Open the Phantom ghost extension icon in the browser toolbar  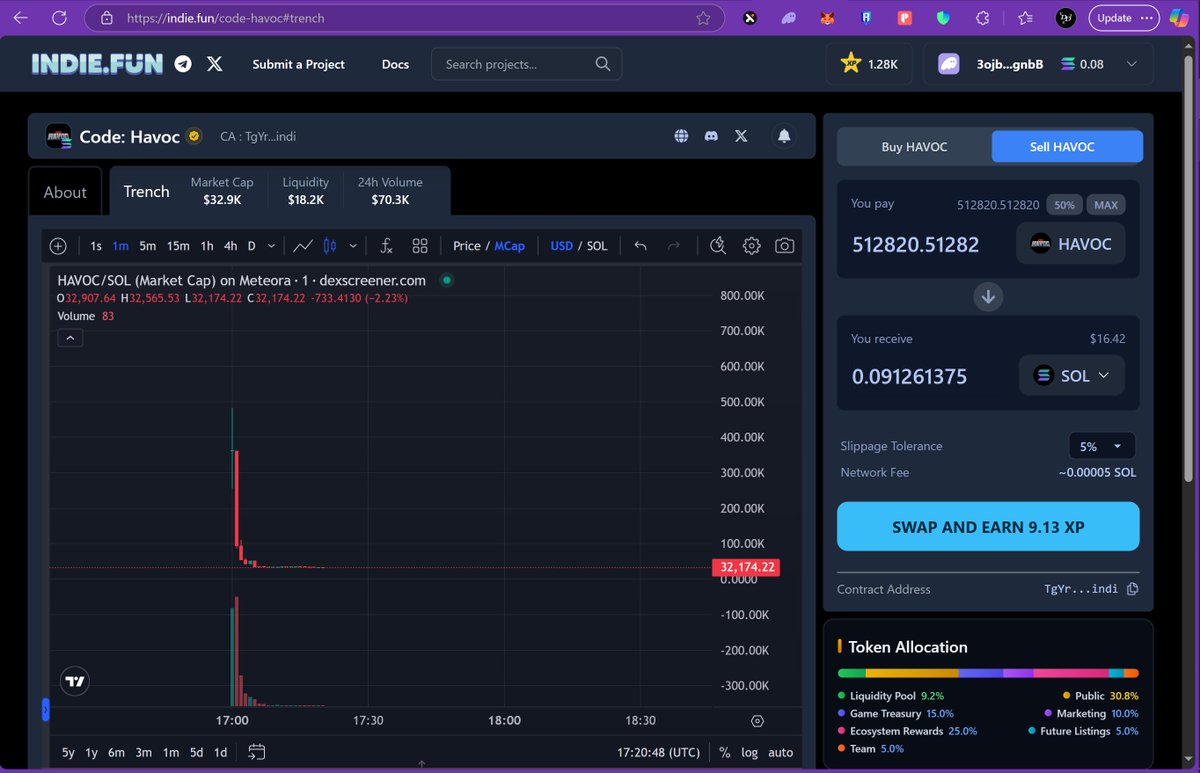(x=789, y=18)
